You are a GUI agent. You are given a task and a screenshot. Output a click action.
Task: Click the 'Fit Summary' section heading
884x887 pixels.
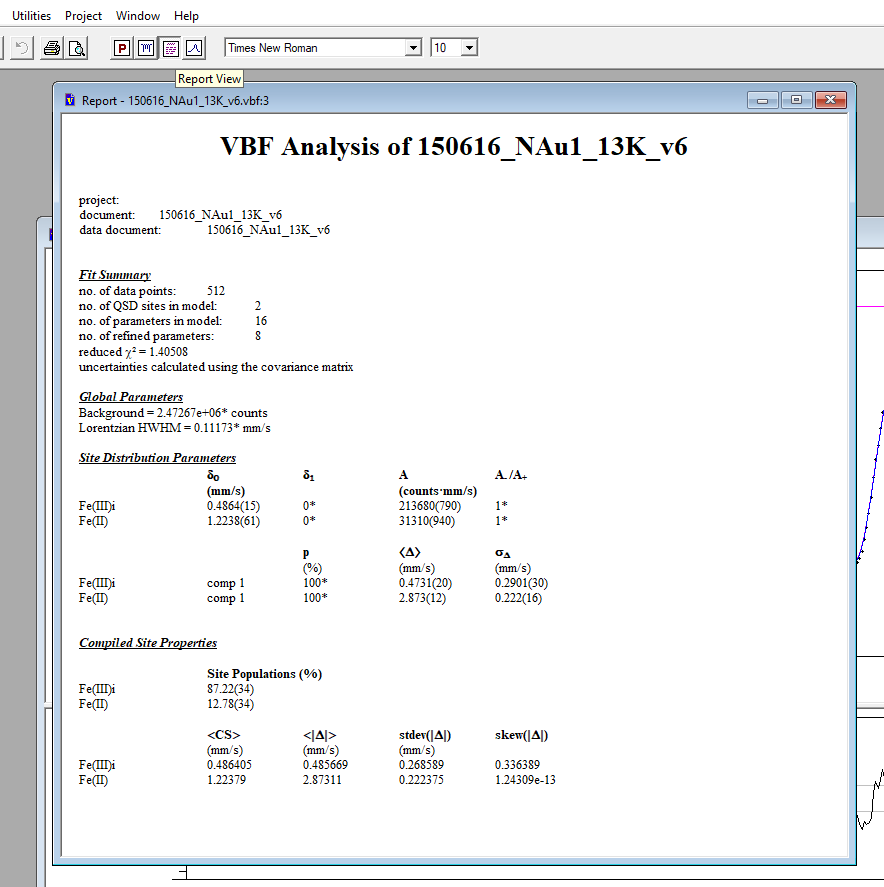click(115, 275)
